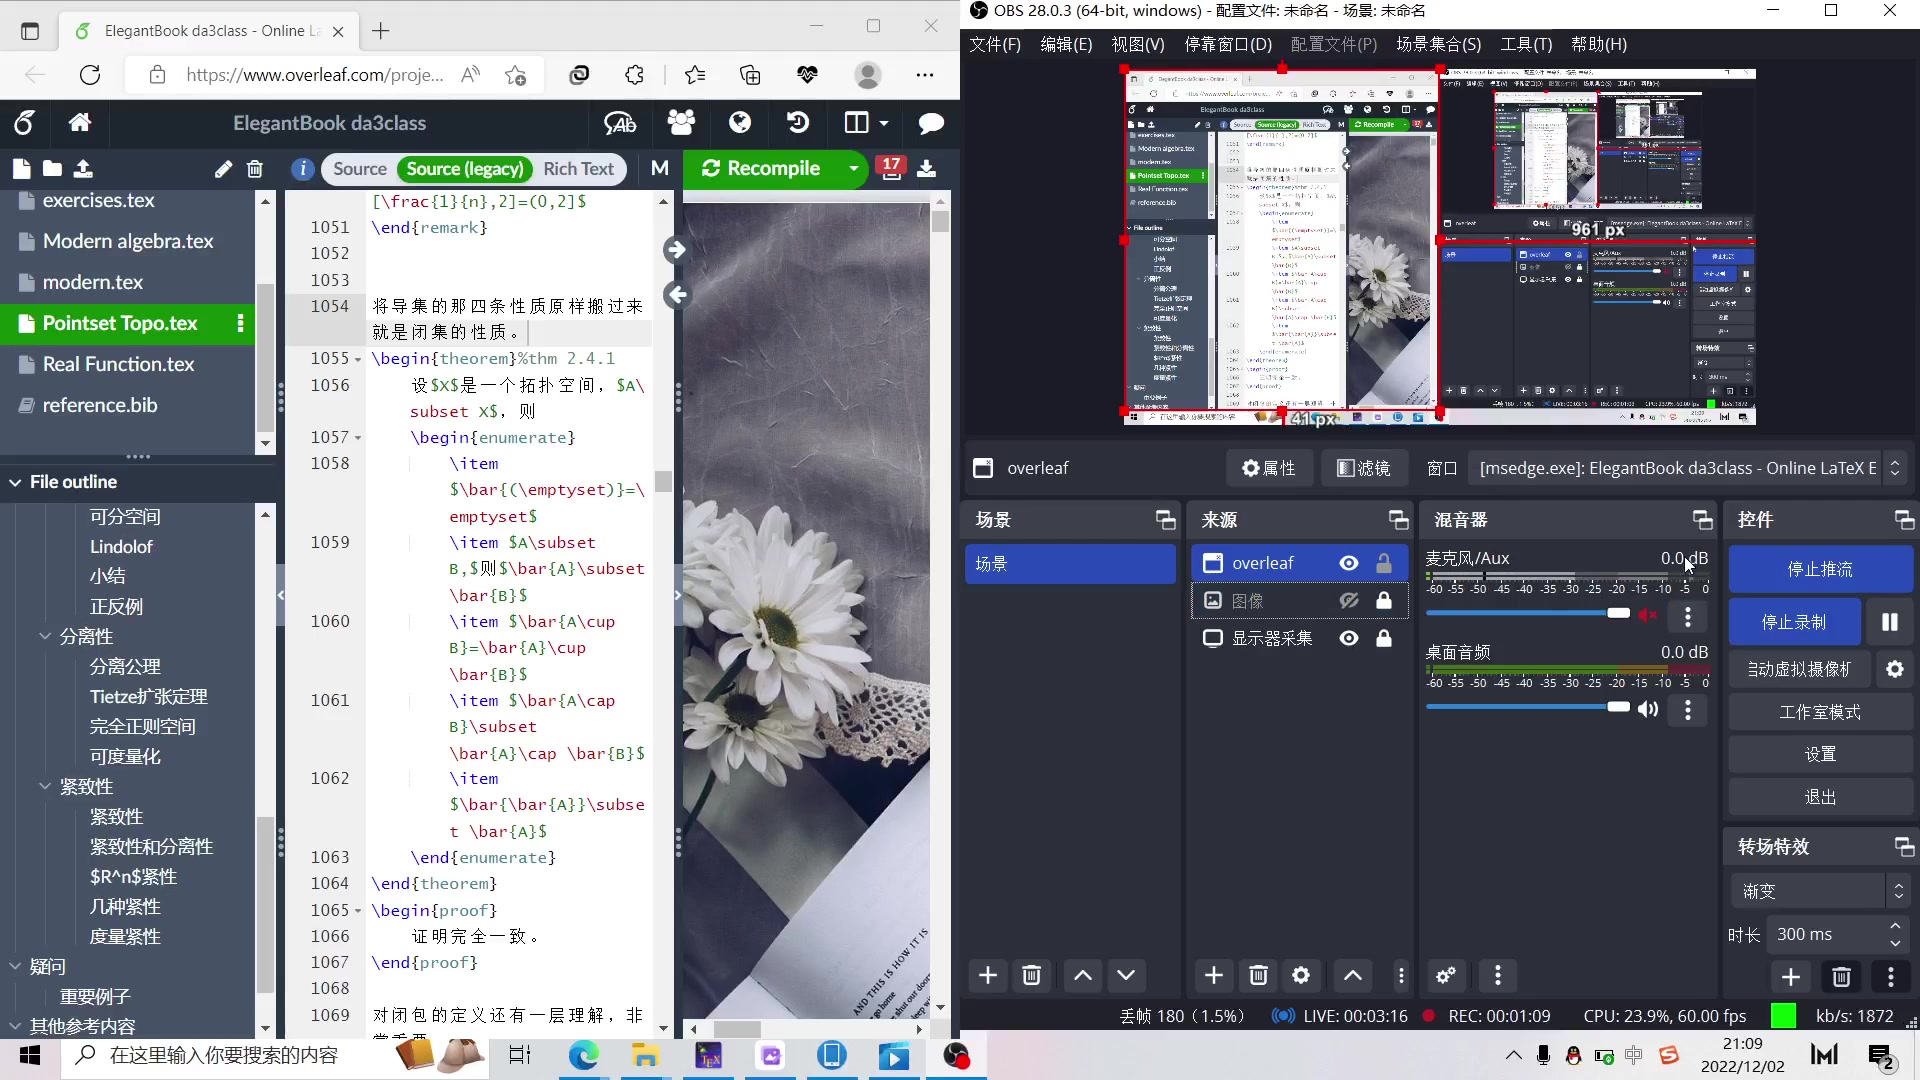The image size is (1920, 1080).
Task: Add a new source with the plus button
Action: [x=1213, y=975]
